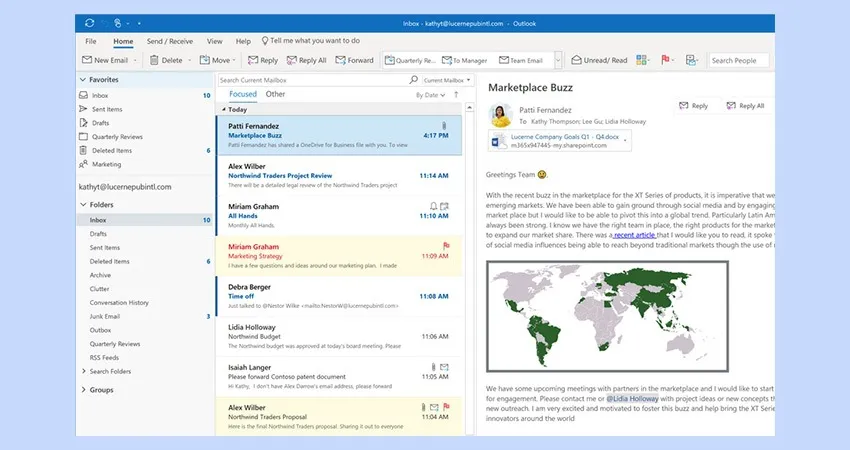Screen dimensions: 850x450
Task: Open Lucerne Company Goals Q1 - Q4.docx attachment
Action: (560, 141)
